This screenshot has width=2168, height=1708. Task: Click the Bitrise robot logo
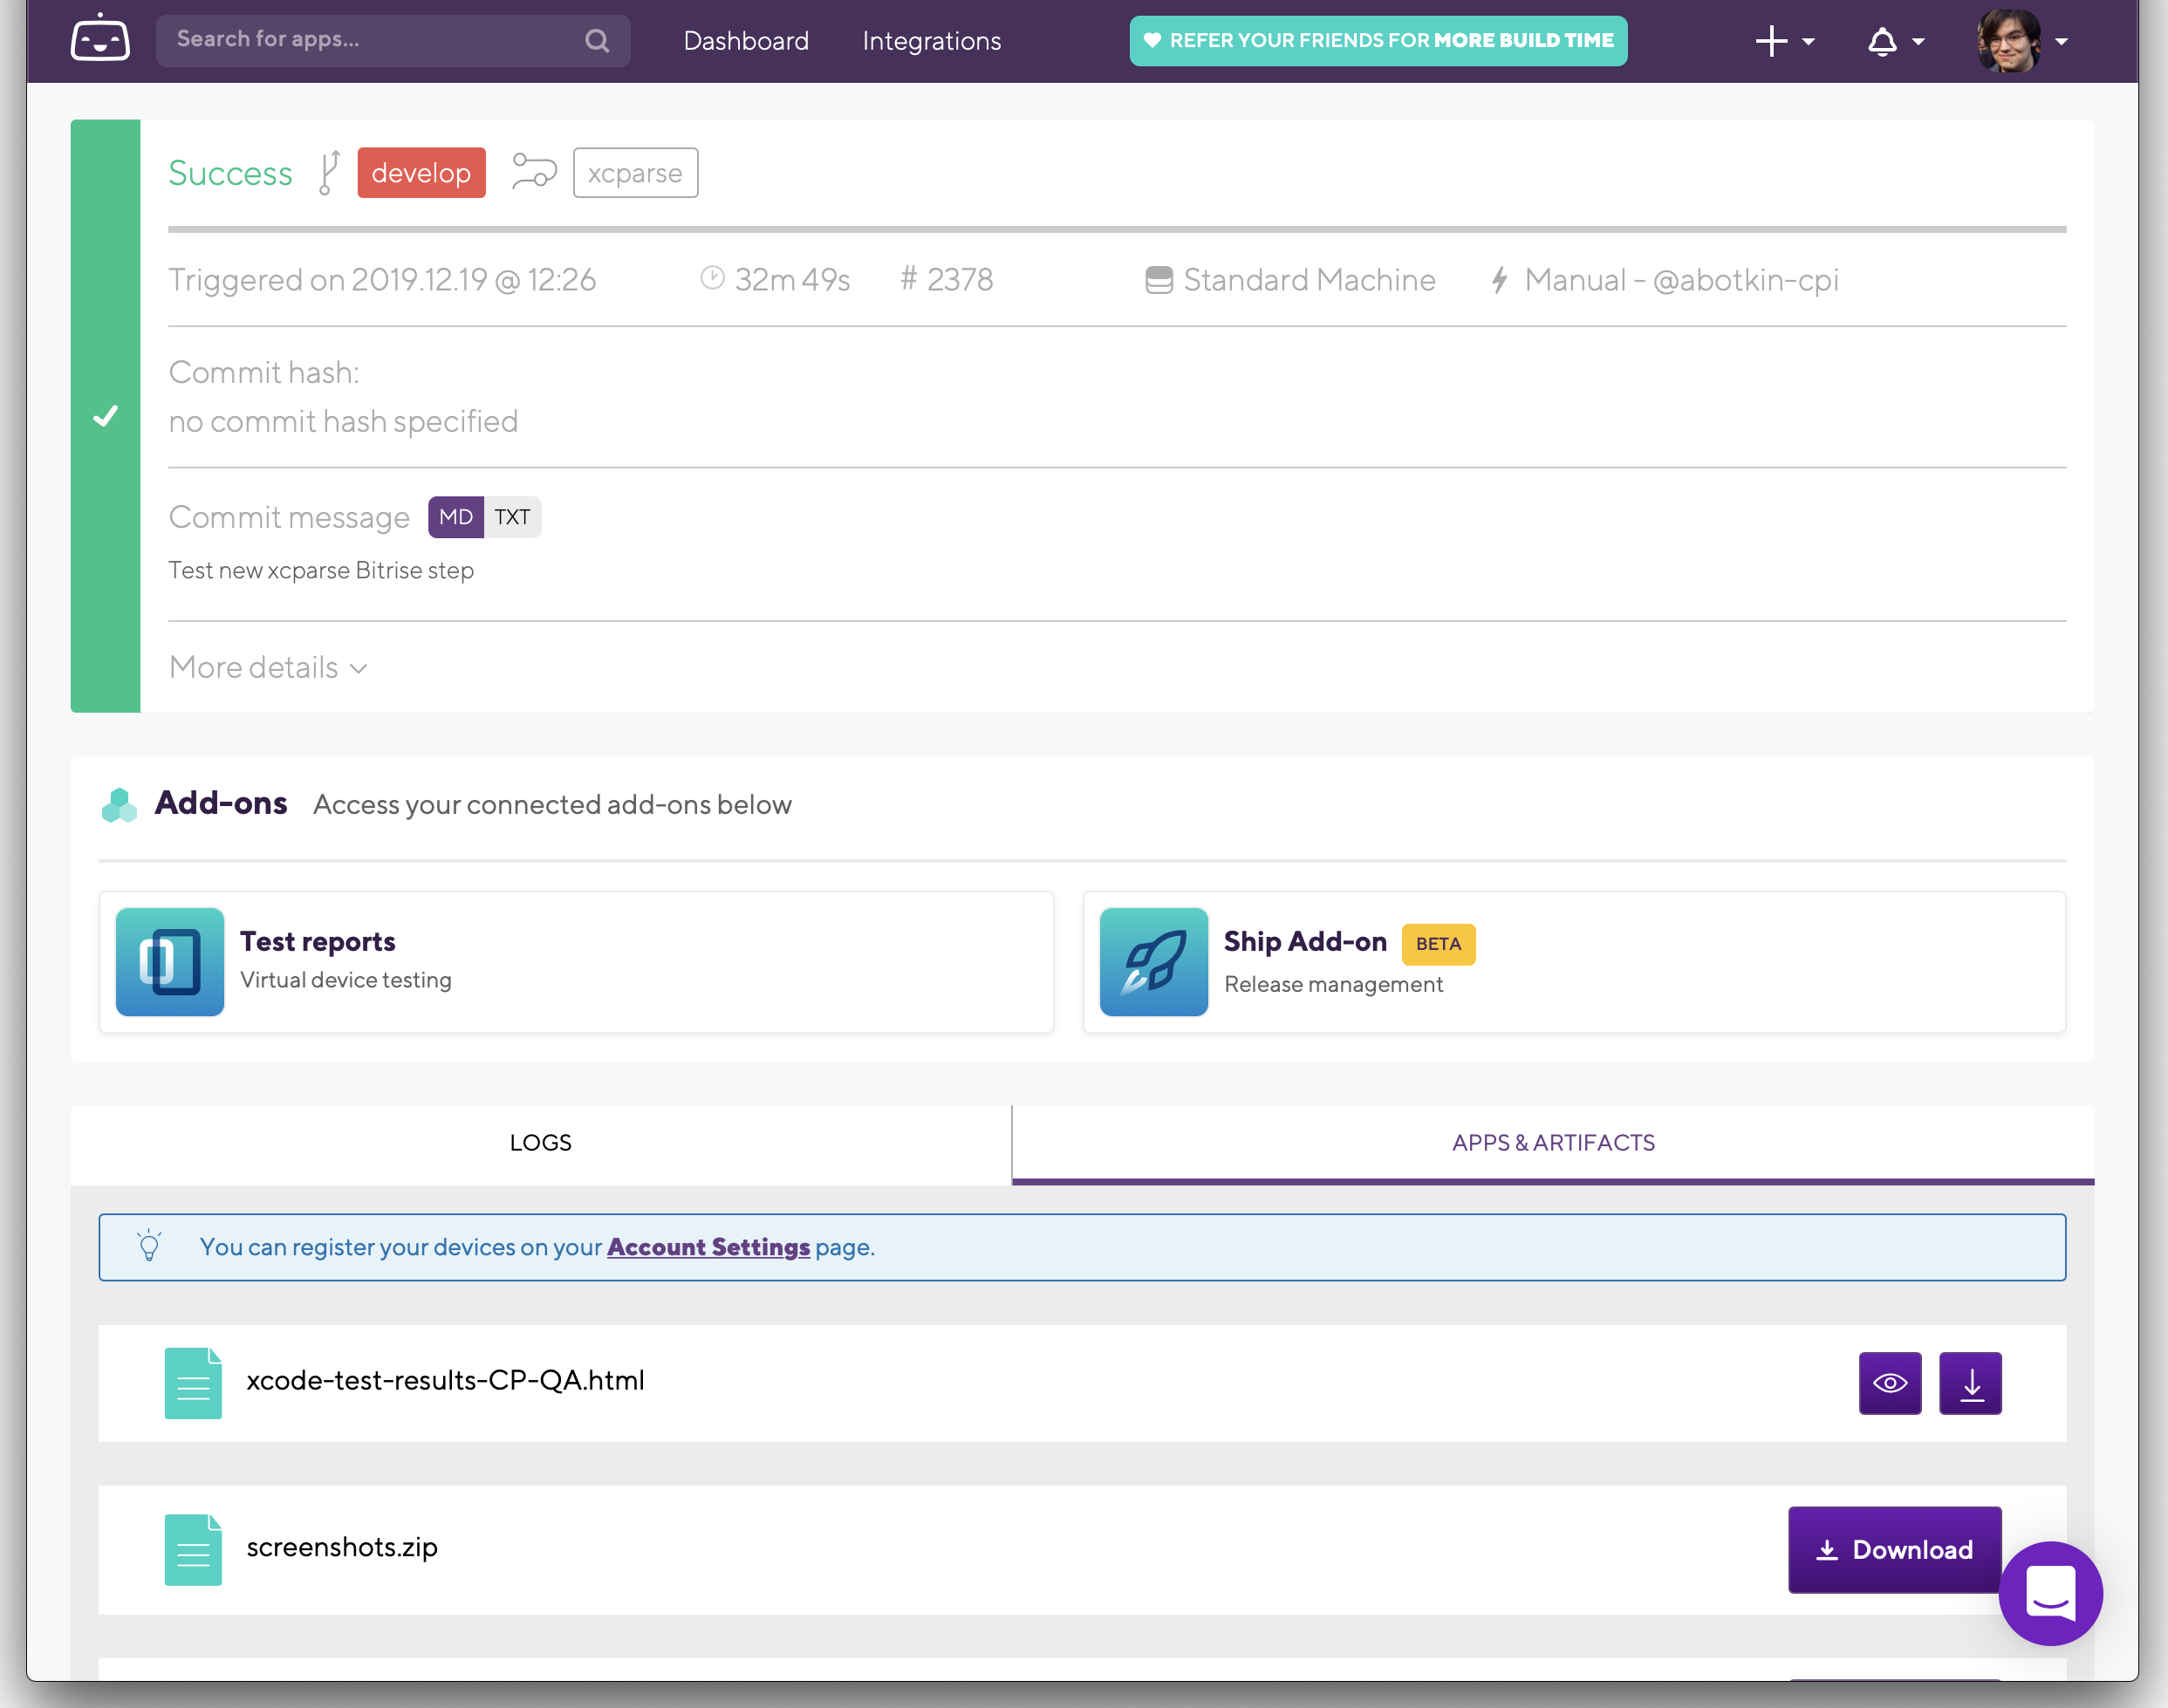pos(100,39)
